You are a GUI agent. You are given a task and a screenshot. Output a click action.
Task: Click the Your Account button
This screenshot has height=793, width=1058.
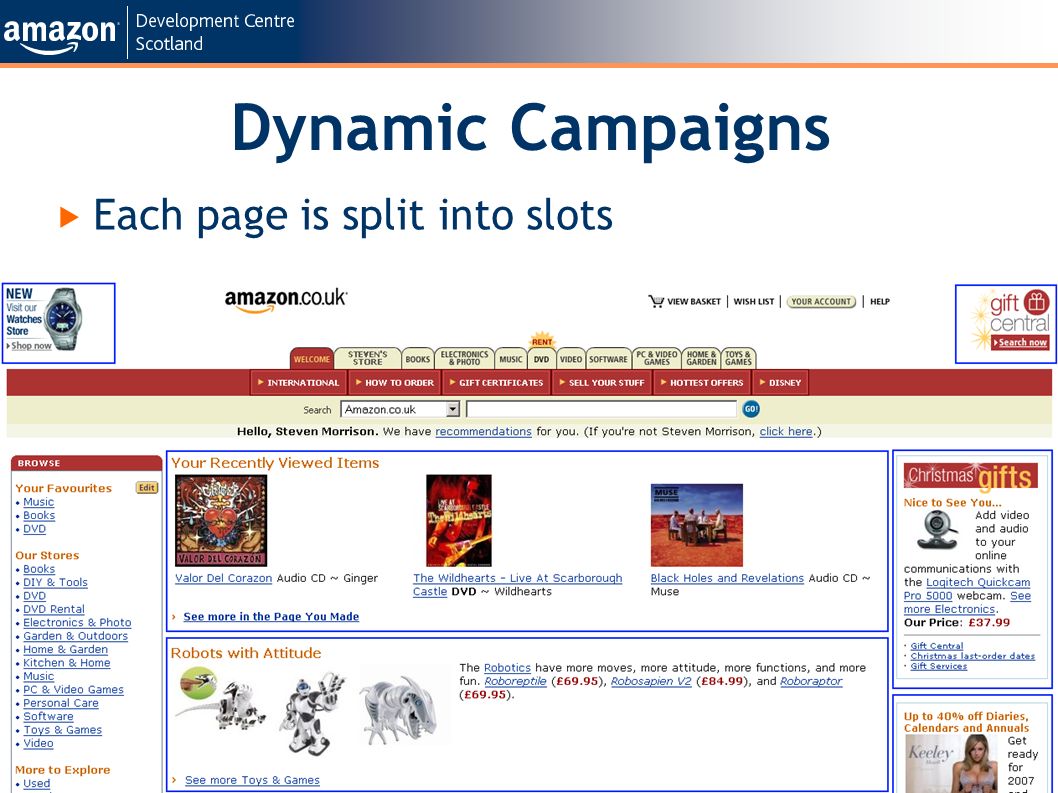[x=821, y=302]
